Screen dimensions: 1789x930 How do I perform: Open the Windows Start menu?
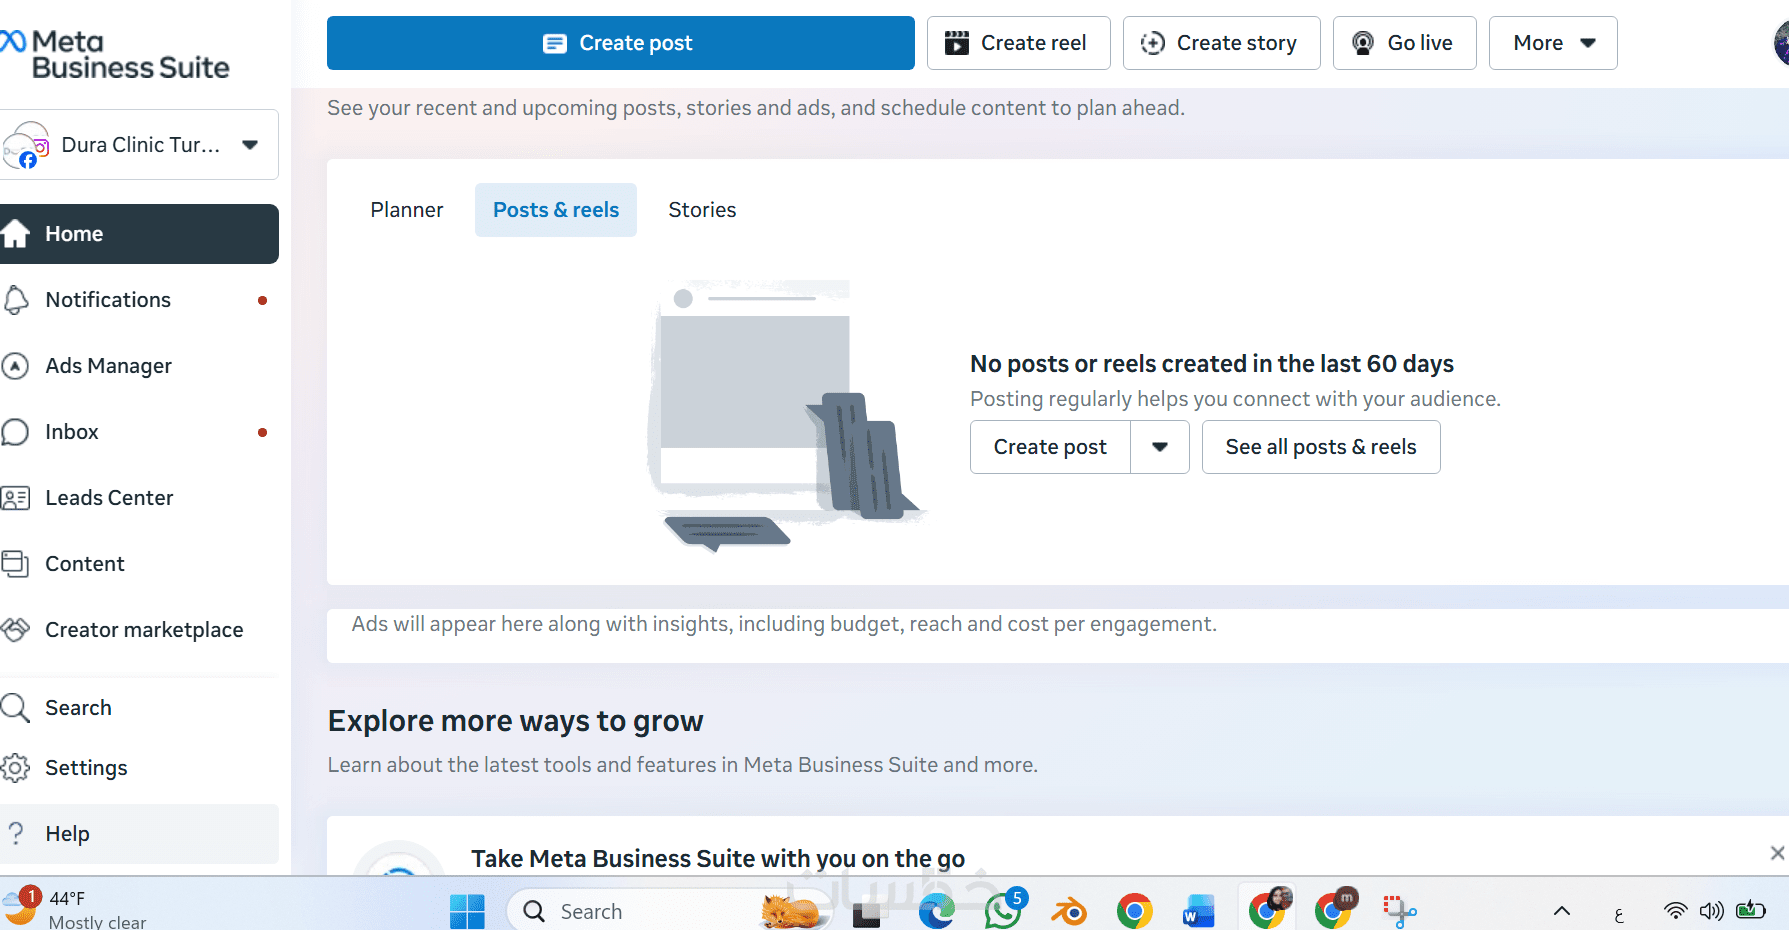(467, 911)
